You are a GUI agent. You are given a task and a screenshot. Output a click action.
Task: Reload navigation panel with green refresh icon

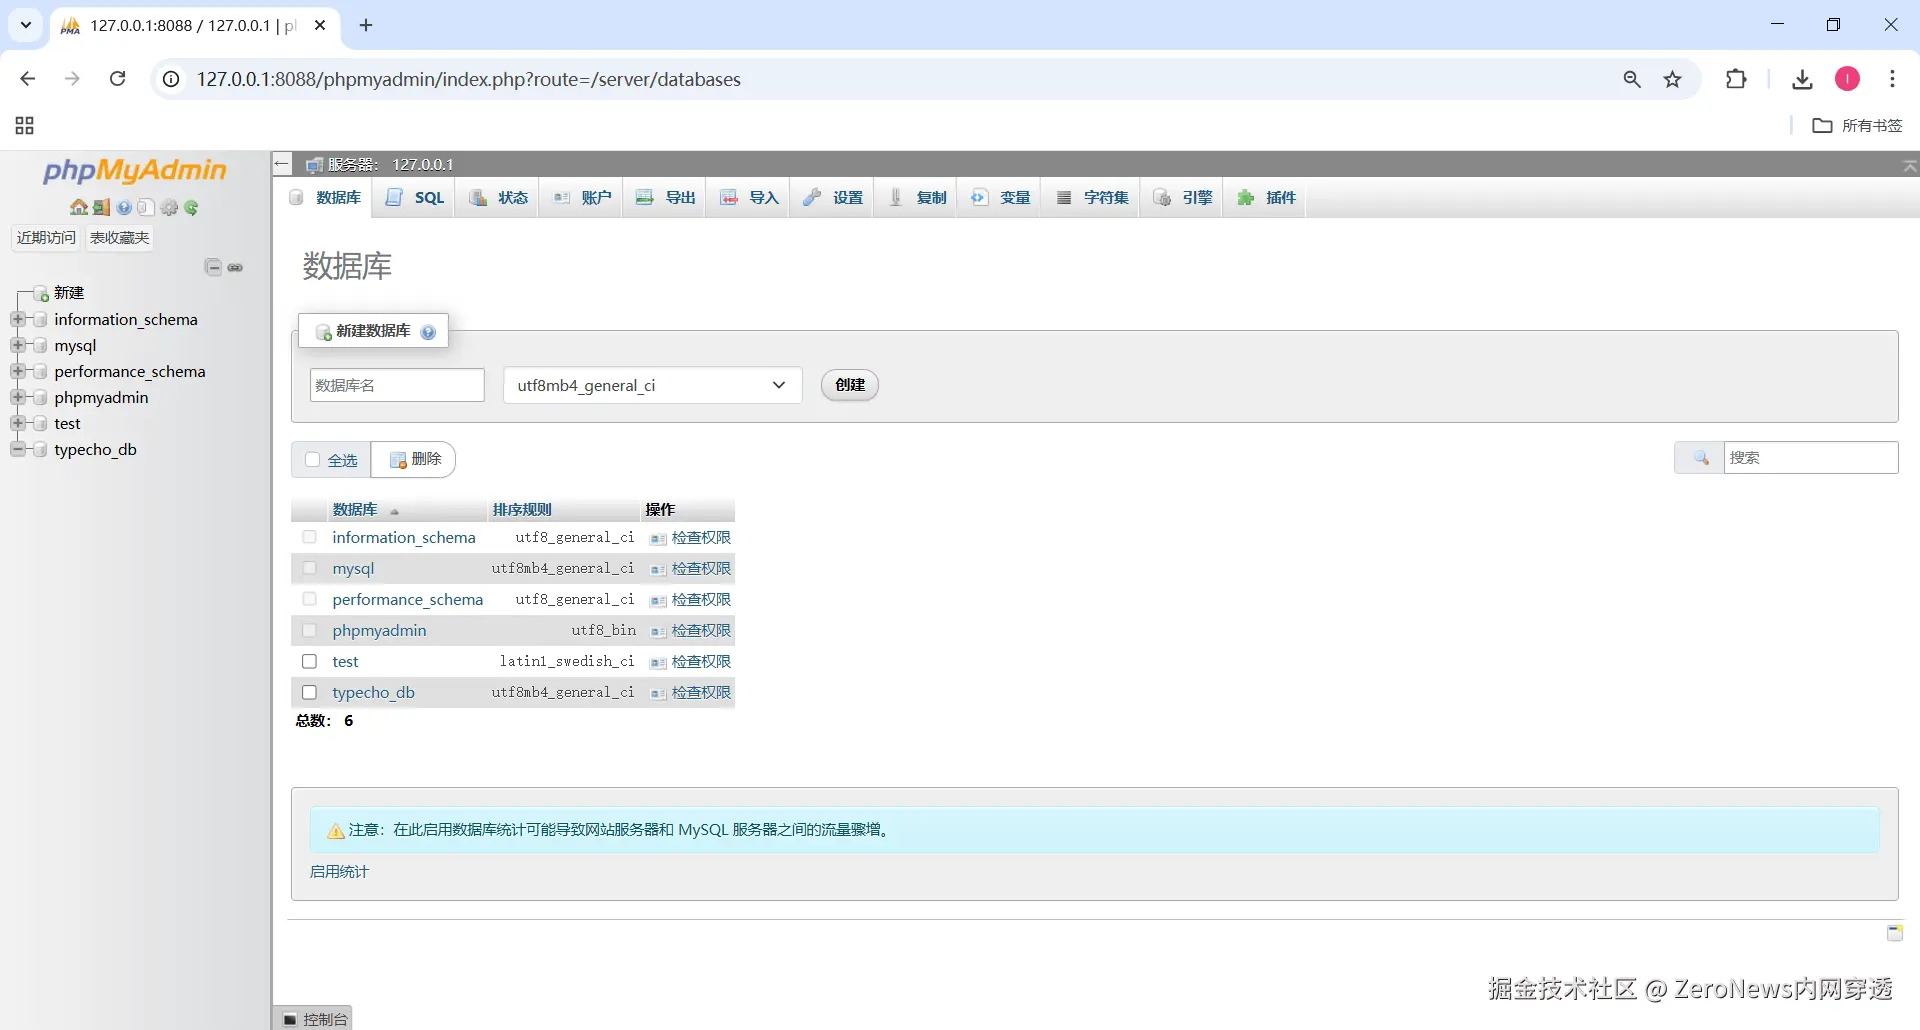click(x=191, y=208)
